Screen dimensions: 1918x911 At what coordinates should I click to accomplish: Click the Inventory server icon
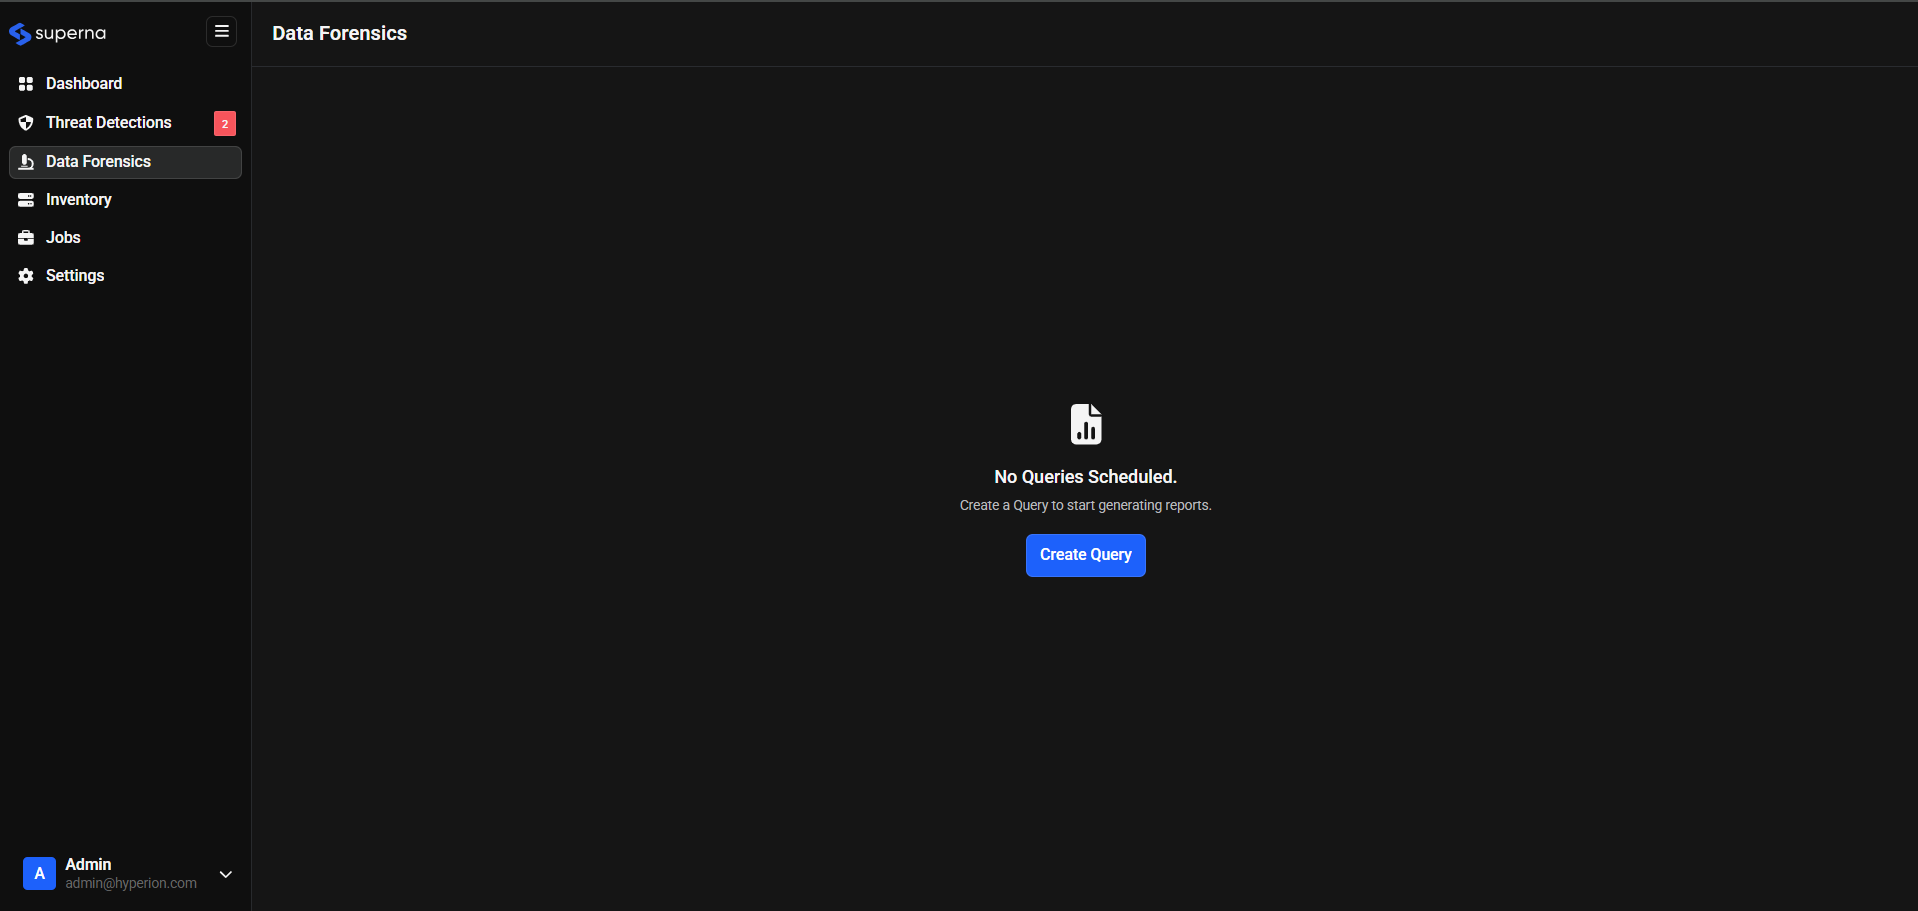click(x=26, y=200)
